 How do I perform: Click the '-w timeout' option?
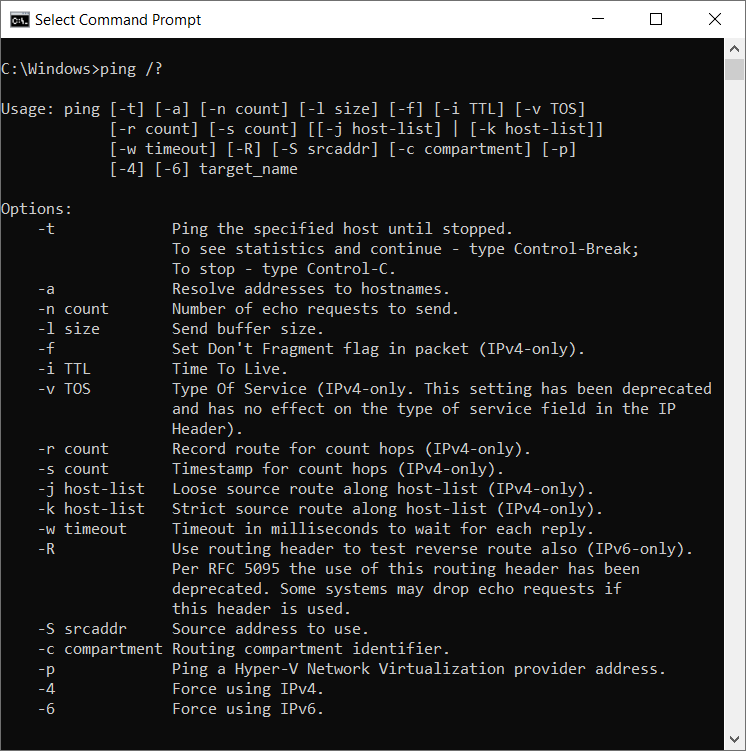coord(82,529)
